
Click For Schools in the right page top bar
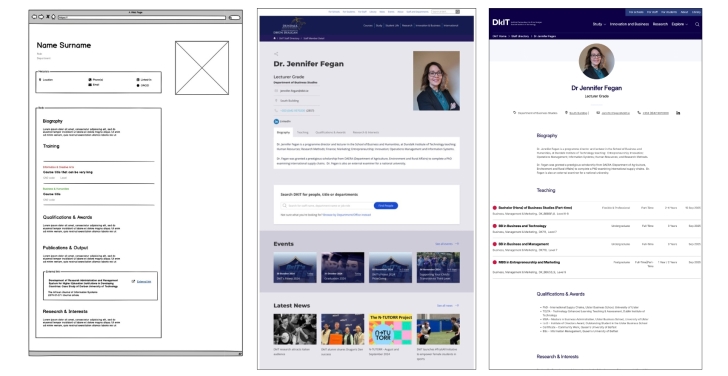(636, 12)
